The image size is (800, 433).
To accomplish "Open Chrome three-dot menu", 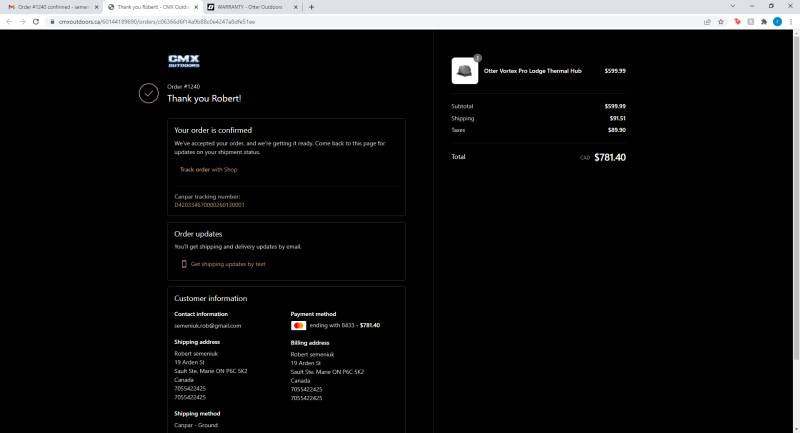I will pos(791,22).
